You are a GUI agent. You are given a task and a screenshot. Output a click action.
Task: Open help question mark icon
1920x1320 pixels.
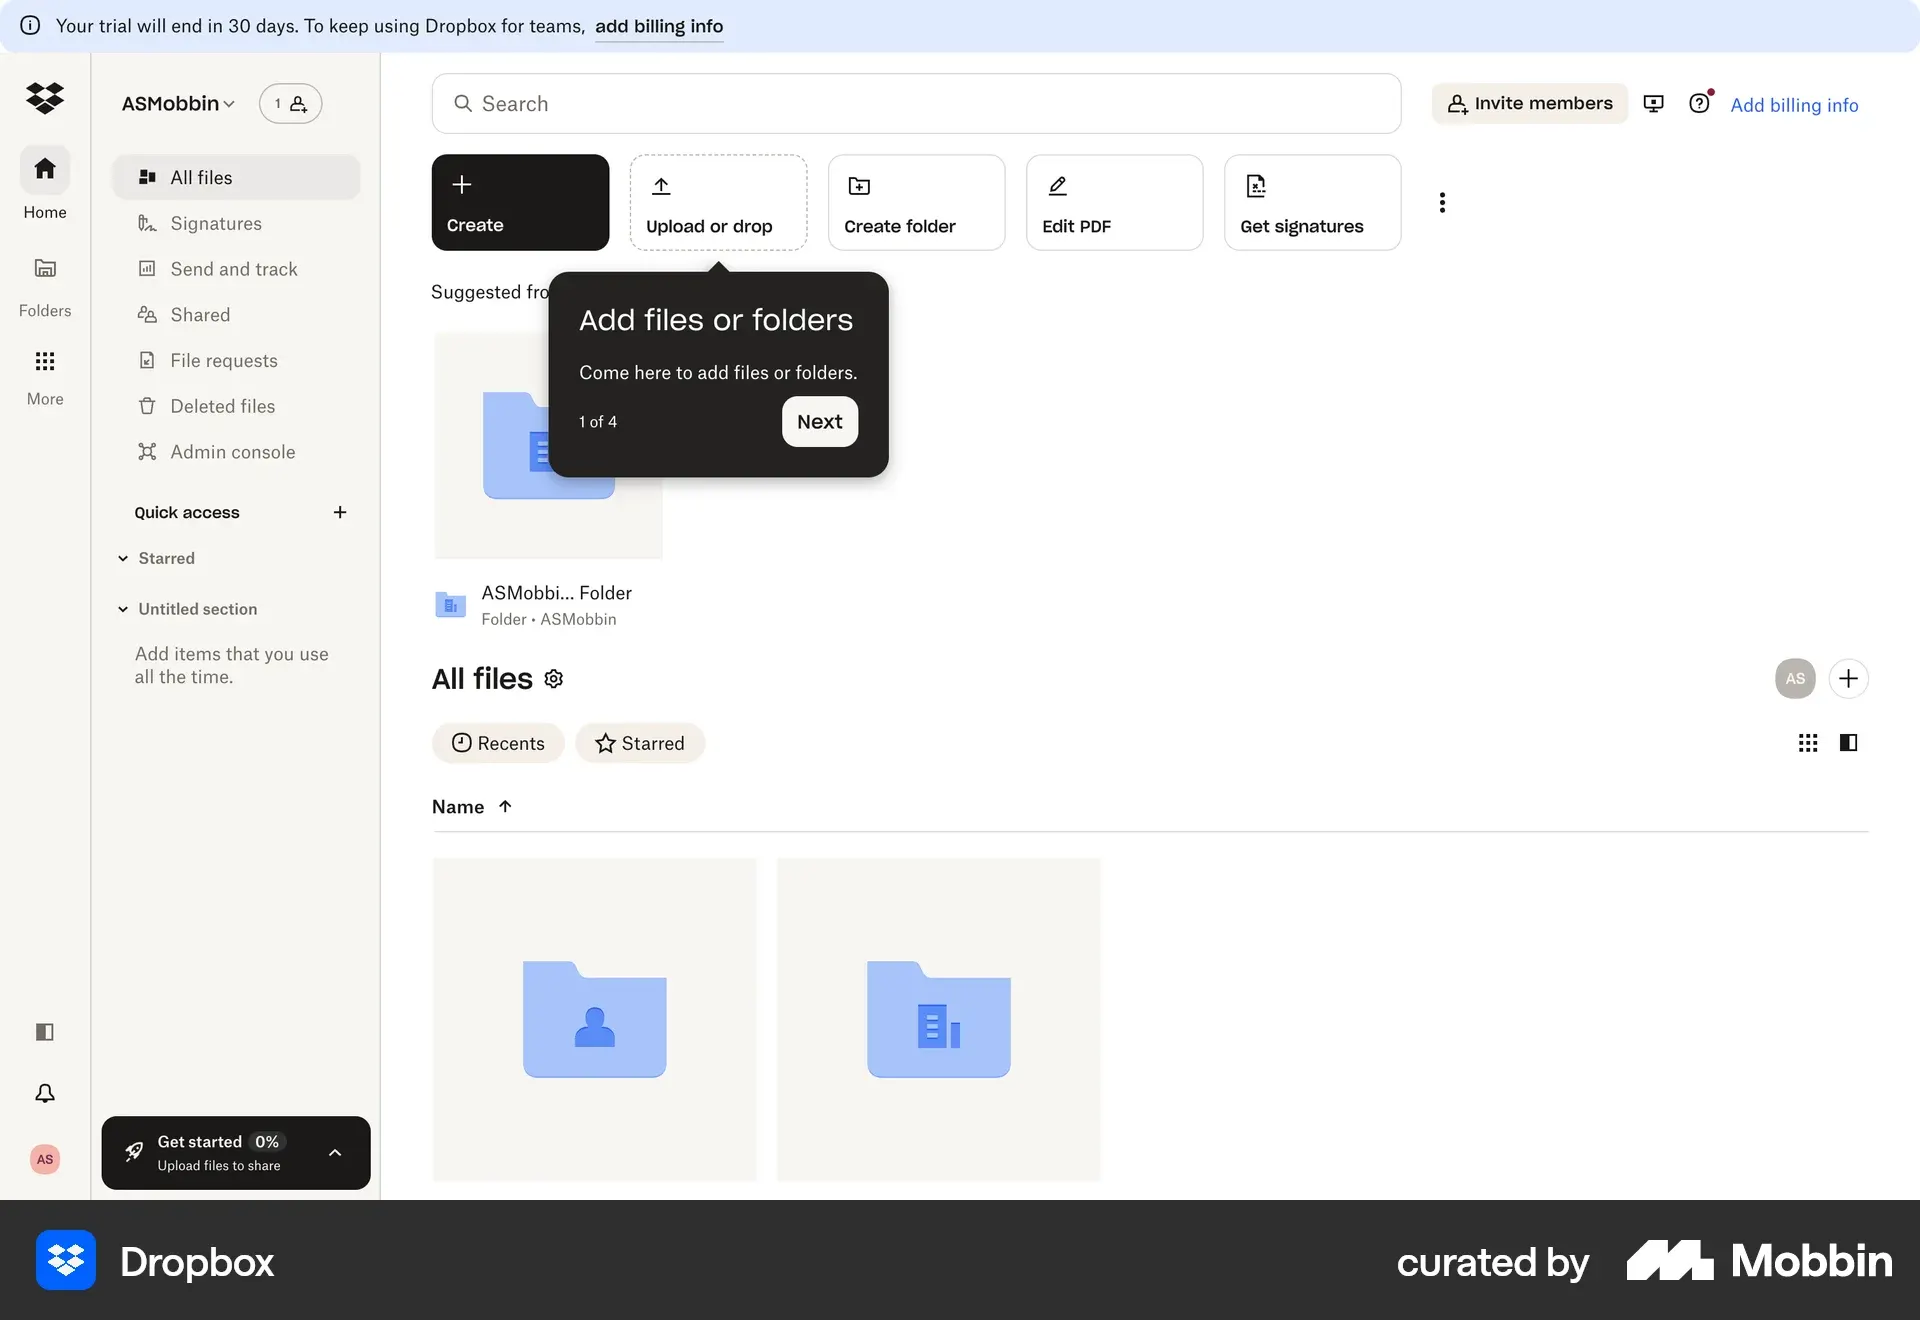[1699, 103]
